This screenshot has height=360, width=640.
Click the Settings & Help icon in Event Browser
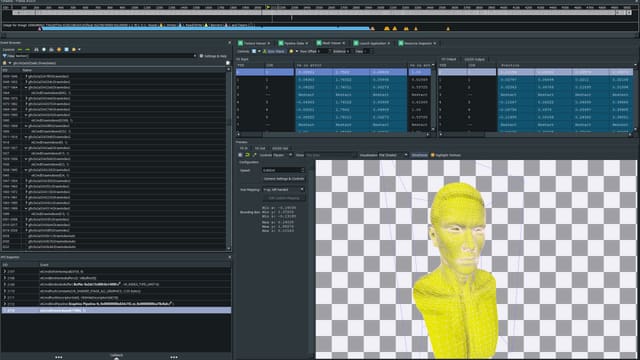click(x=201, y=56)
